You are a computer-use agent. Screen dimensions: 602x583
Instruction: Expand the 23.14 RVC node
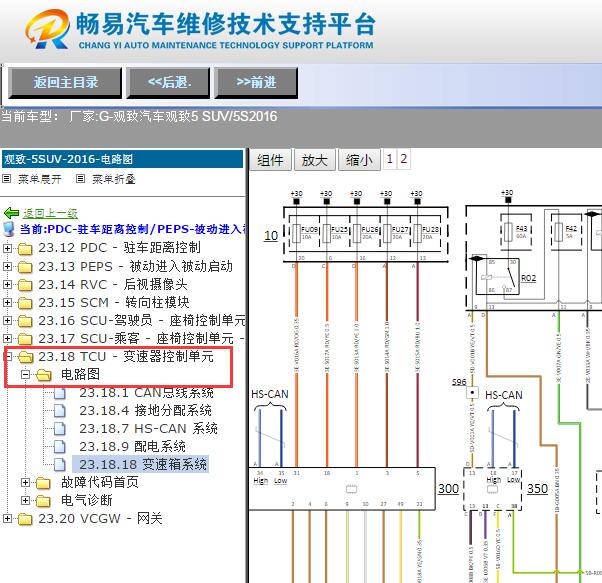pos(7,284)
